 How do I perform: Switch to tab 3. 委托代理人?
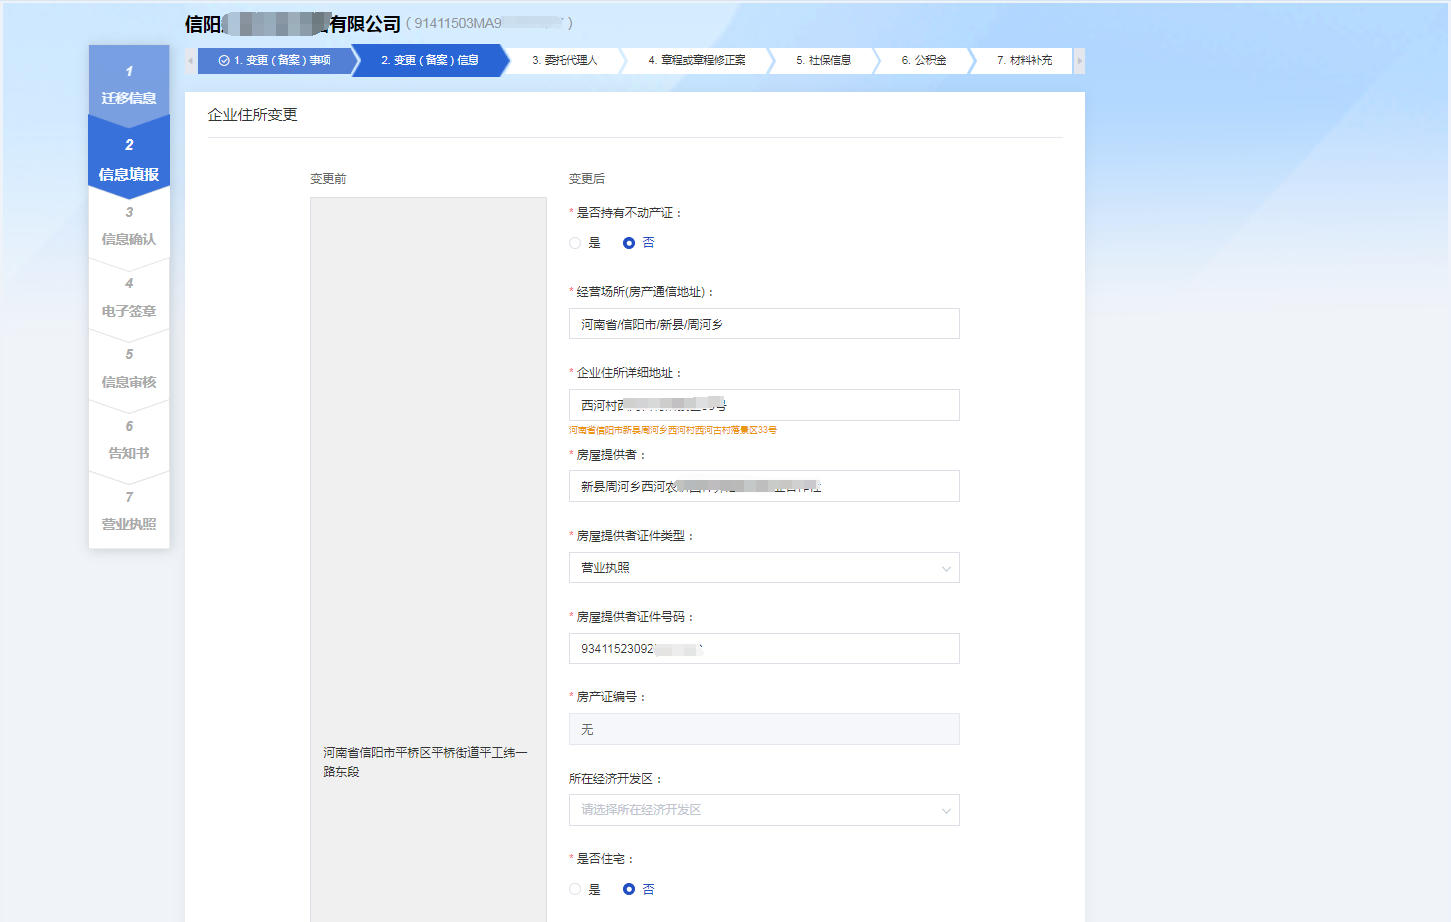coord(565,61)
